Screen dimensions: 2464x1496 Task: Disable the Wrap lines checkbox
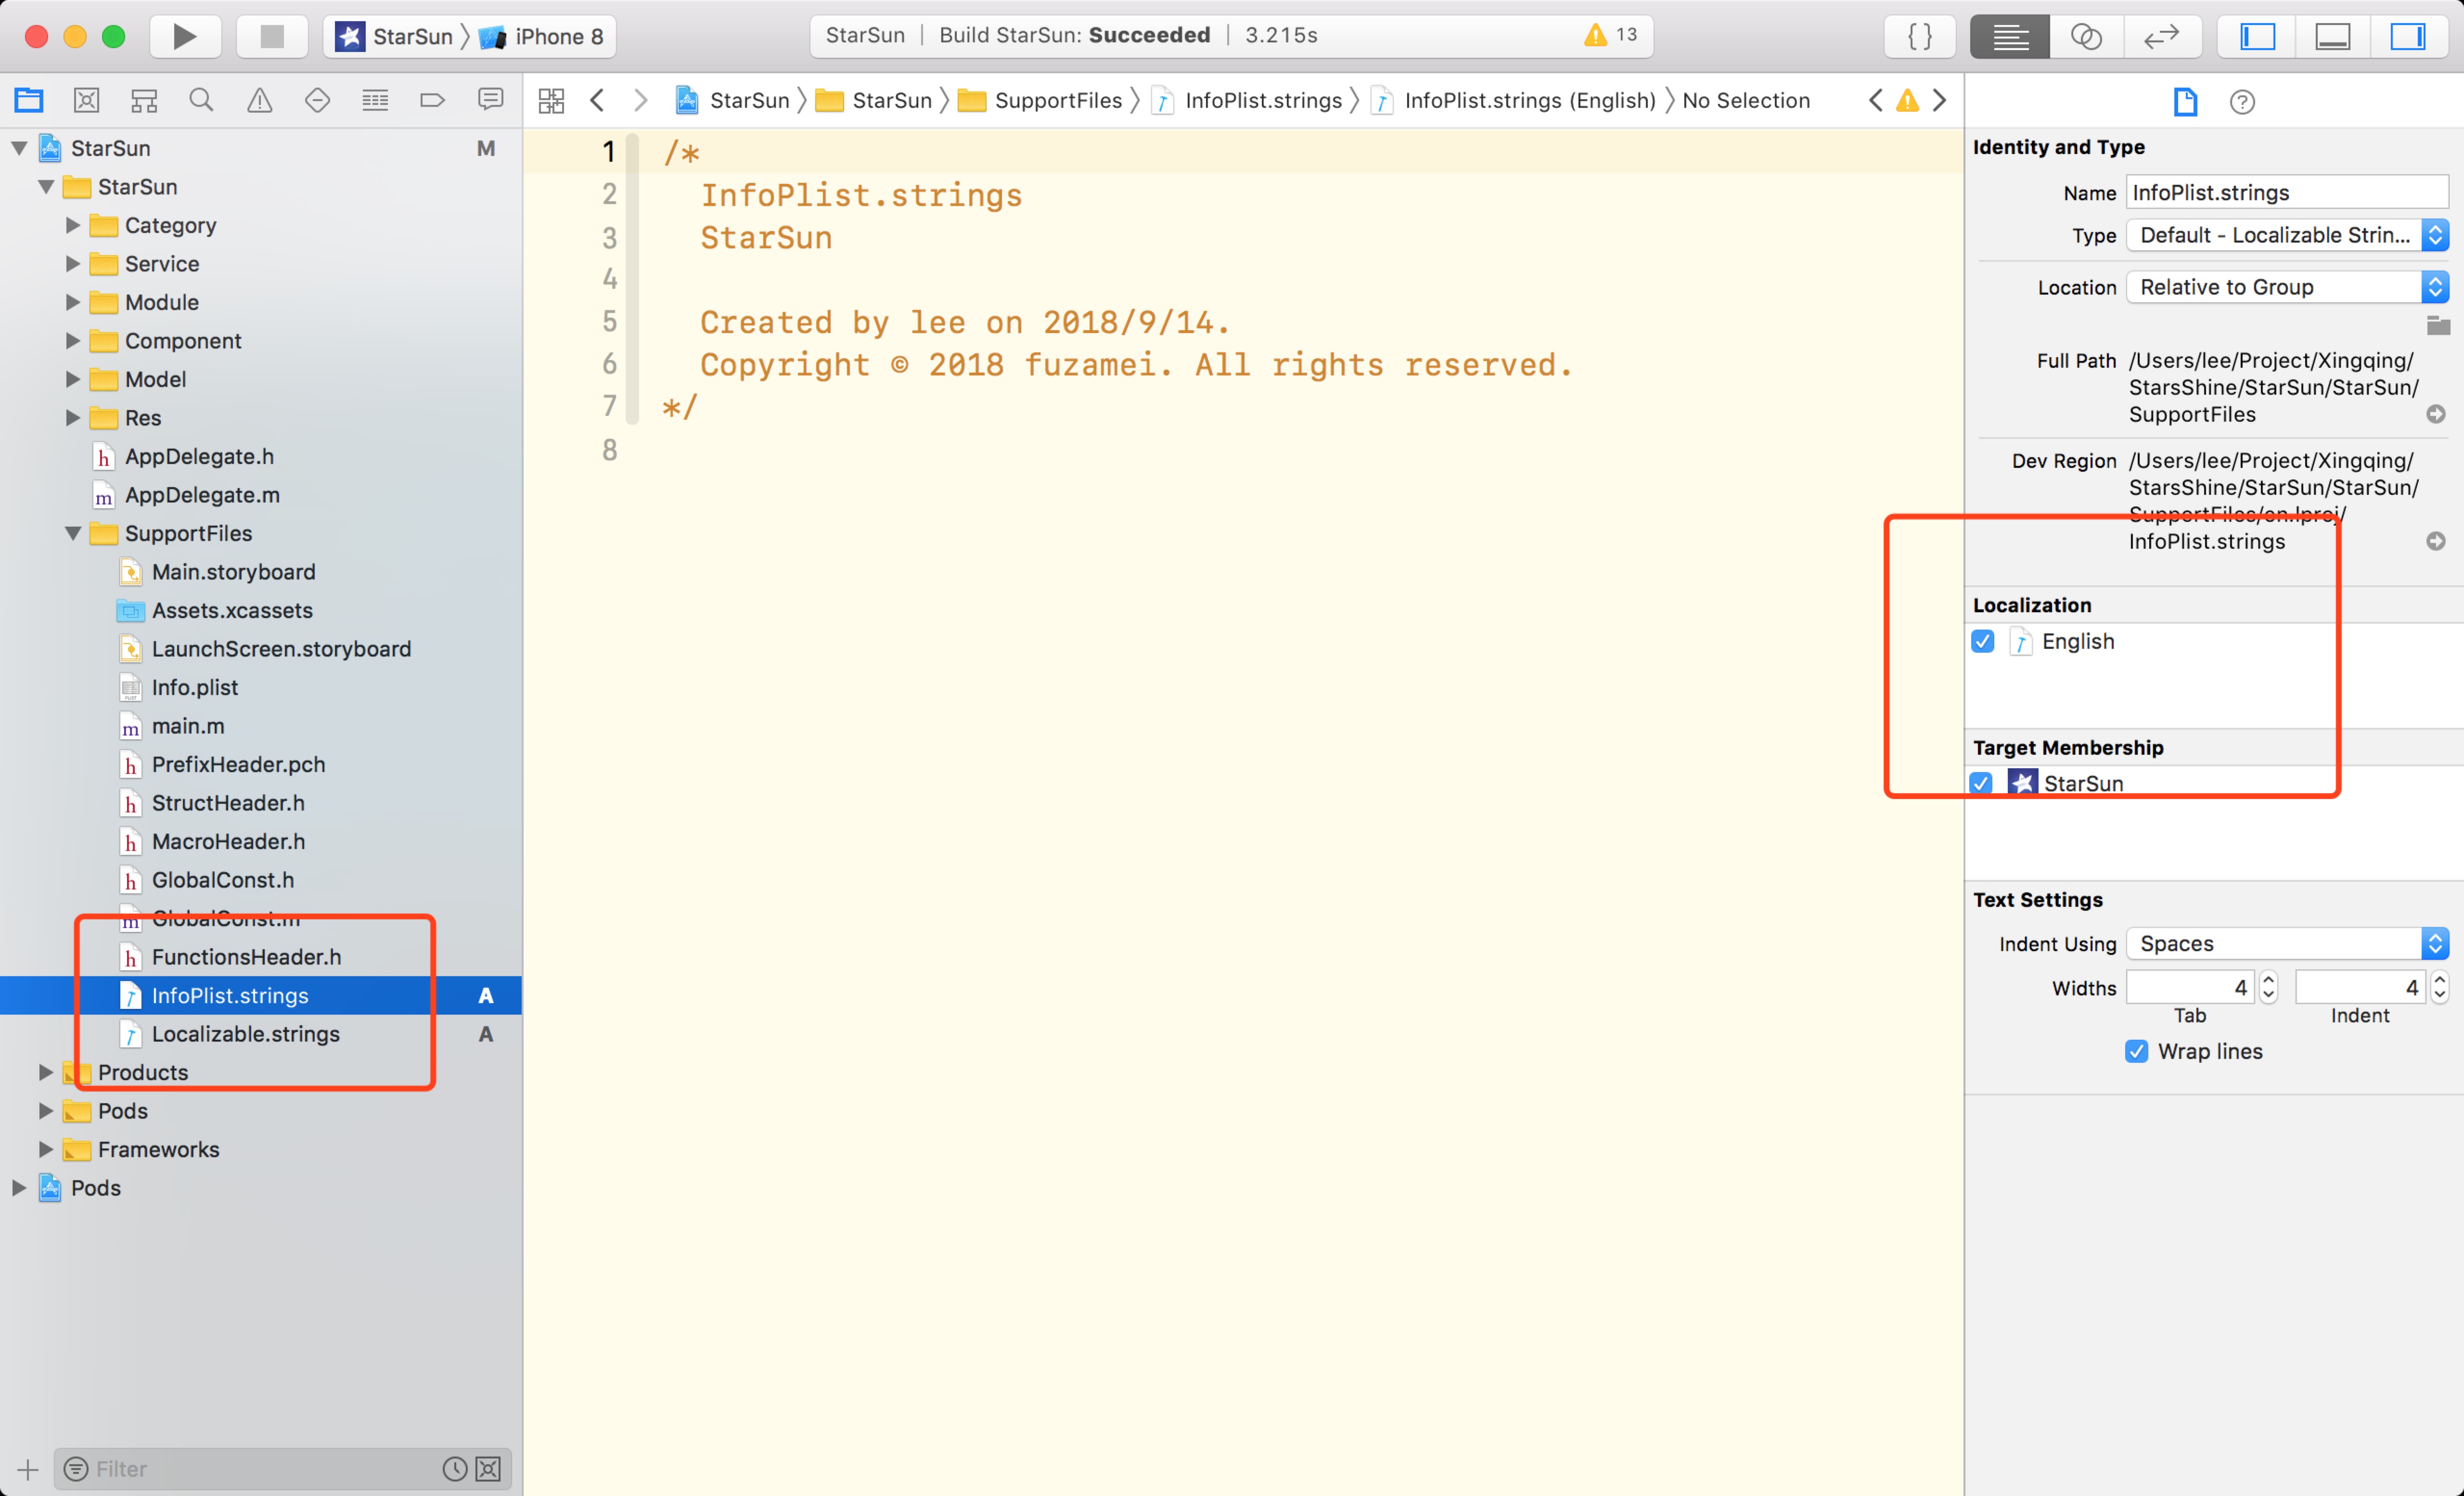tap(2136, 1051)
